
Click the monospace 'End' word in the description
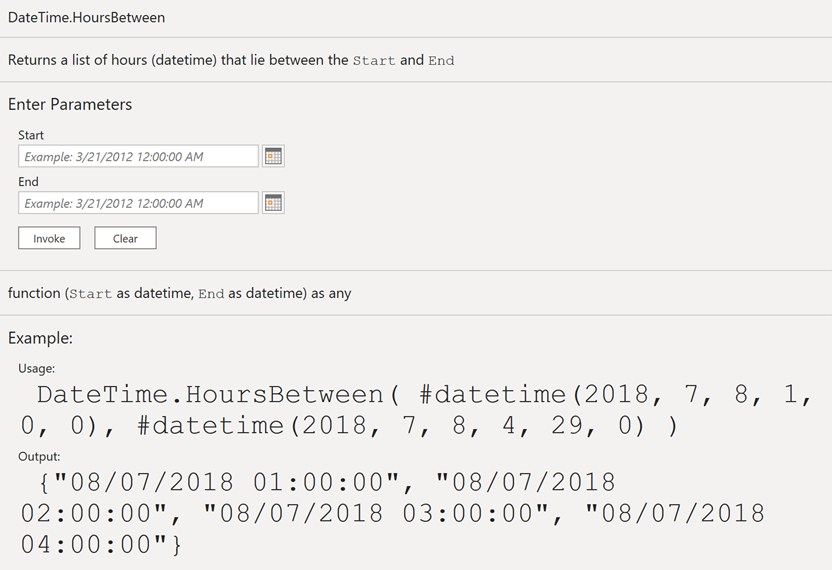[441, 61]
